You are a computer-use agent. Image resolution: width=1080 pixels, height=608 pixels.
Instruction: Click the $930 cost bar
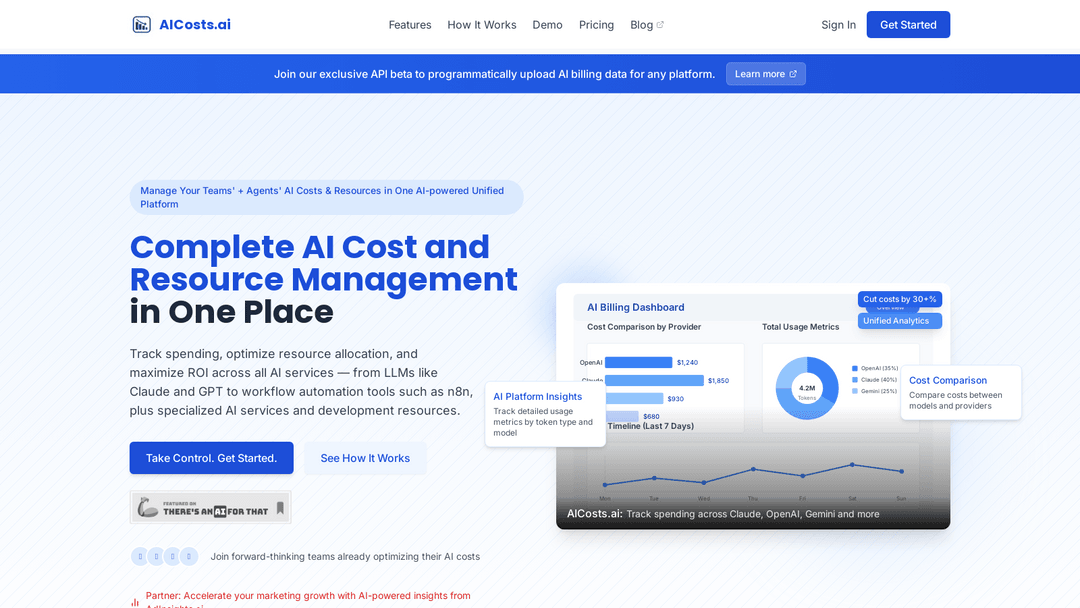[634, 398]
